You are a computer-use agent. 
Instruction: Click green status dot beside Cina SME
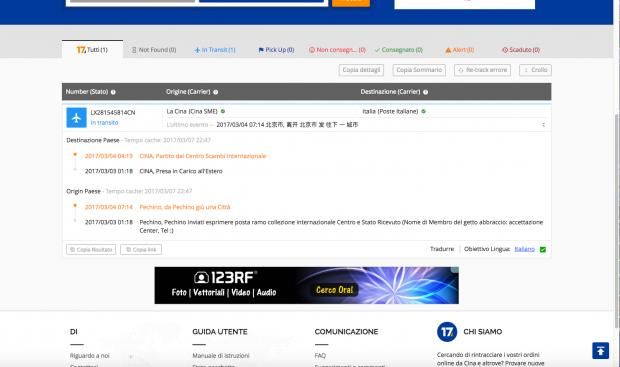click(x=223, y=112)
